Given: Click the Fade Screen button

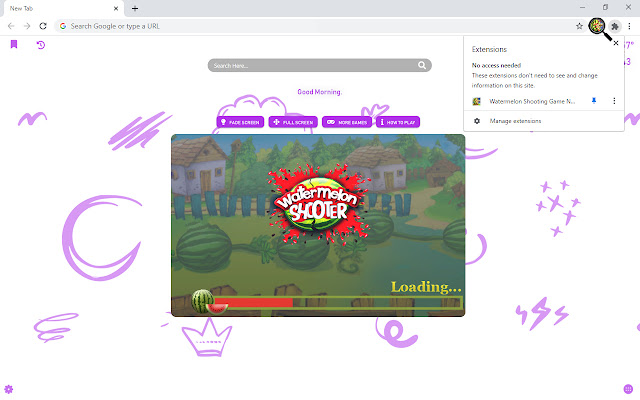Looking at the screenshot, I should (240, 122).
